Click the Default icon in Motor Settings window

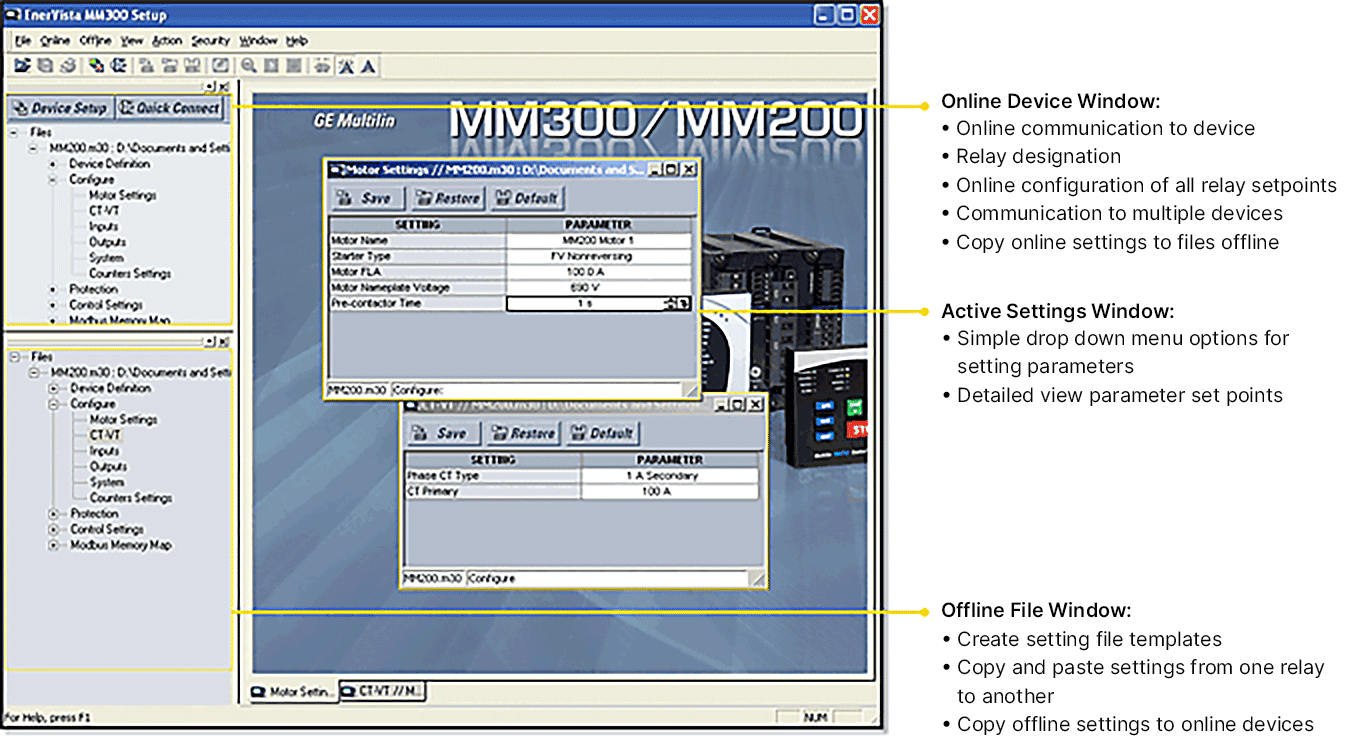503,198
